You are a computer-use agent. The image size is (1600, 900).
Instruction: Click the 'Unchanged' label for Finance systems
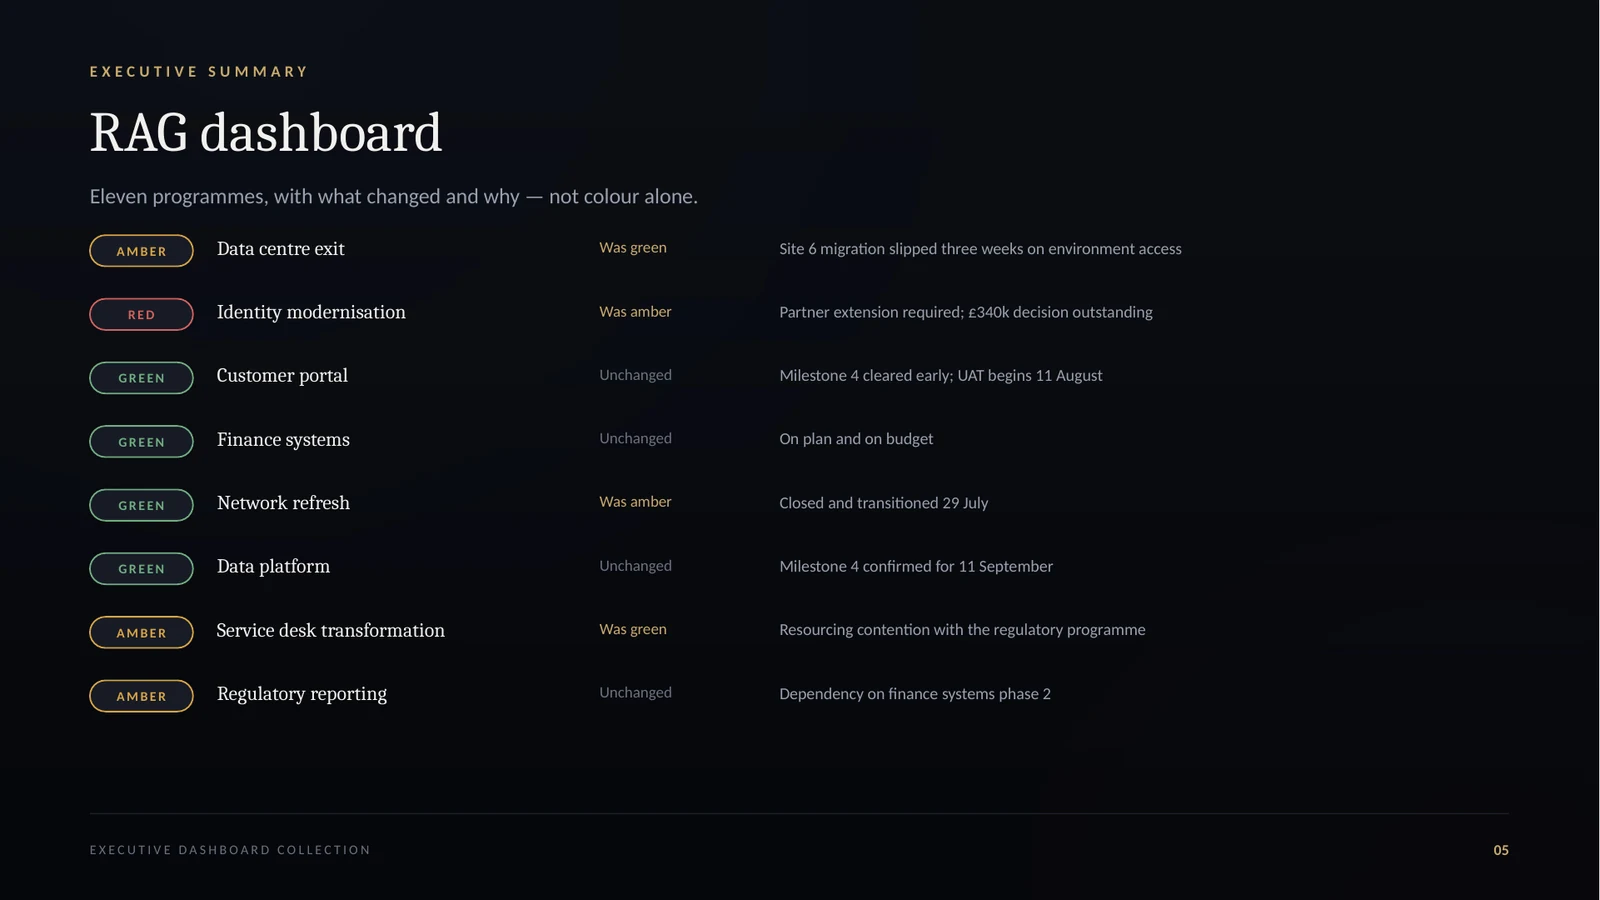(x=635, y=438)
